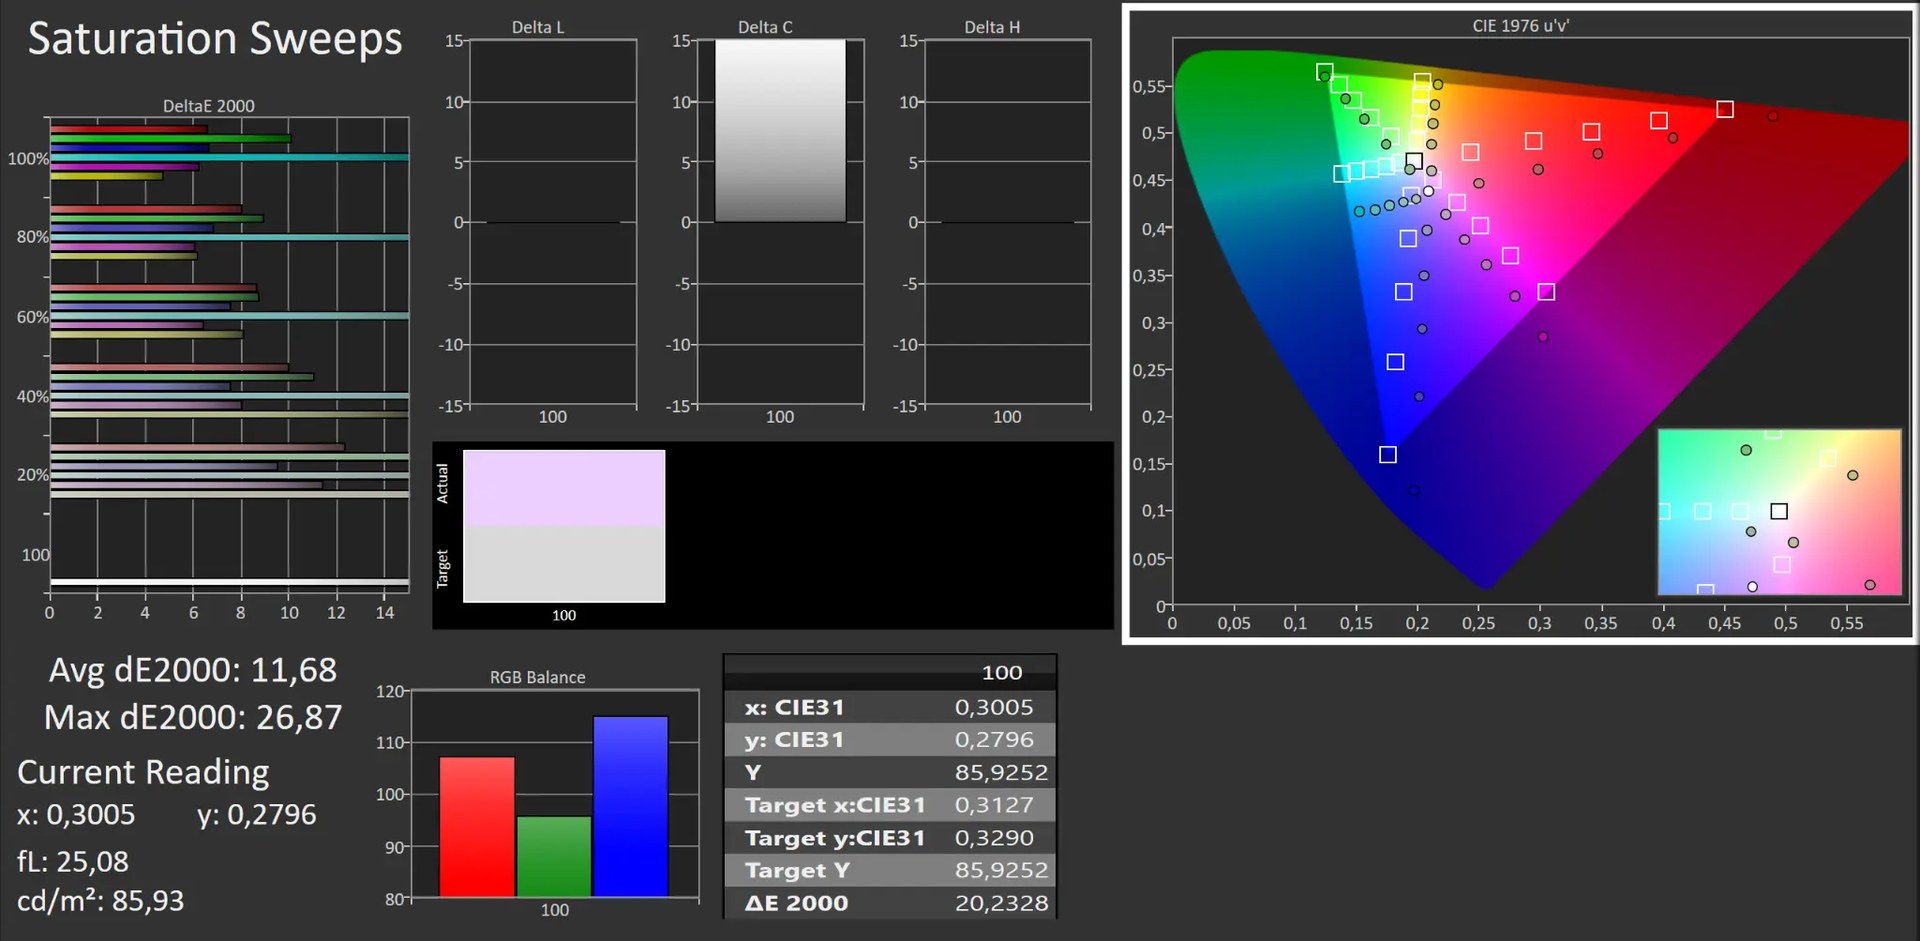Click the white 100 bar in DeltaE chart

(x=229, y=582)
